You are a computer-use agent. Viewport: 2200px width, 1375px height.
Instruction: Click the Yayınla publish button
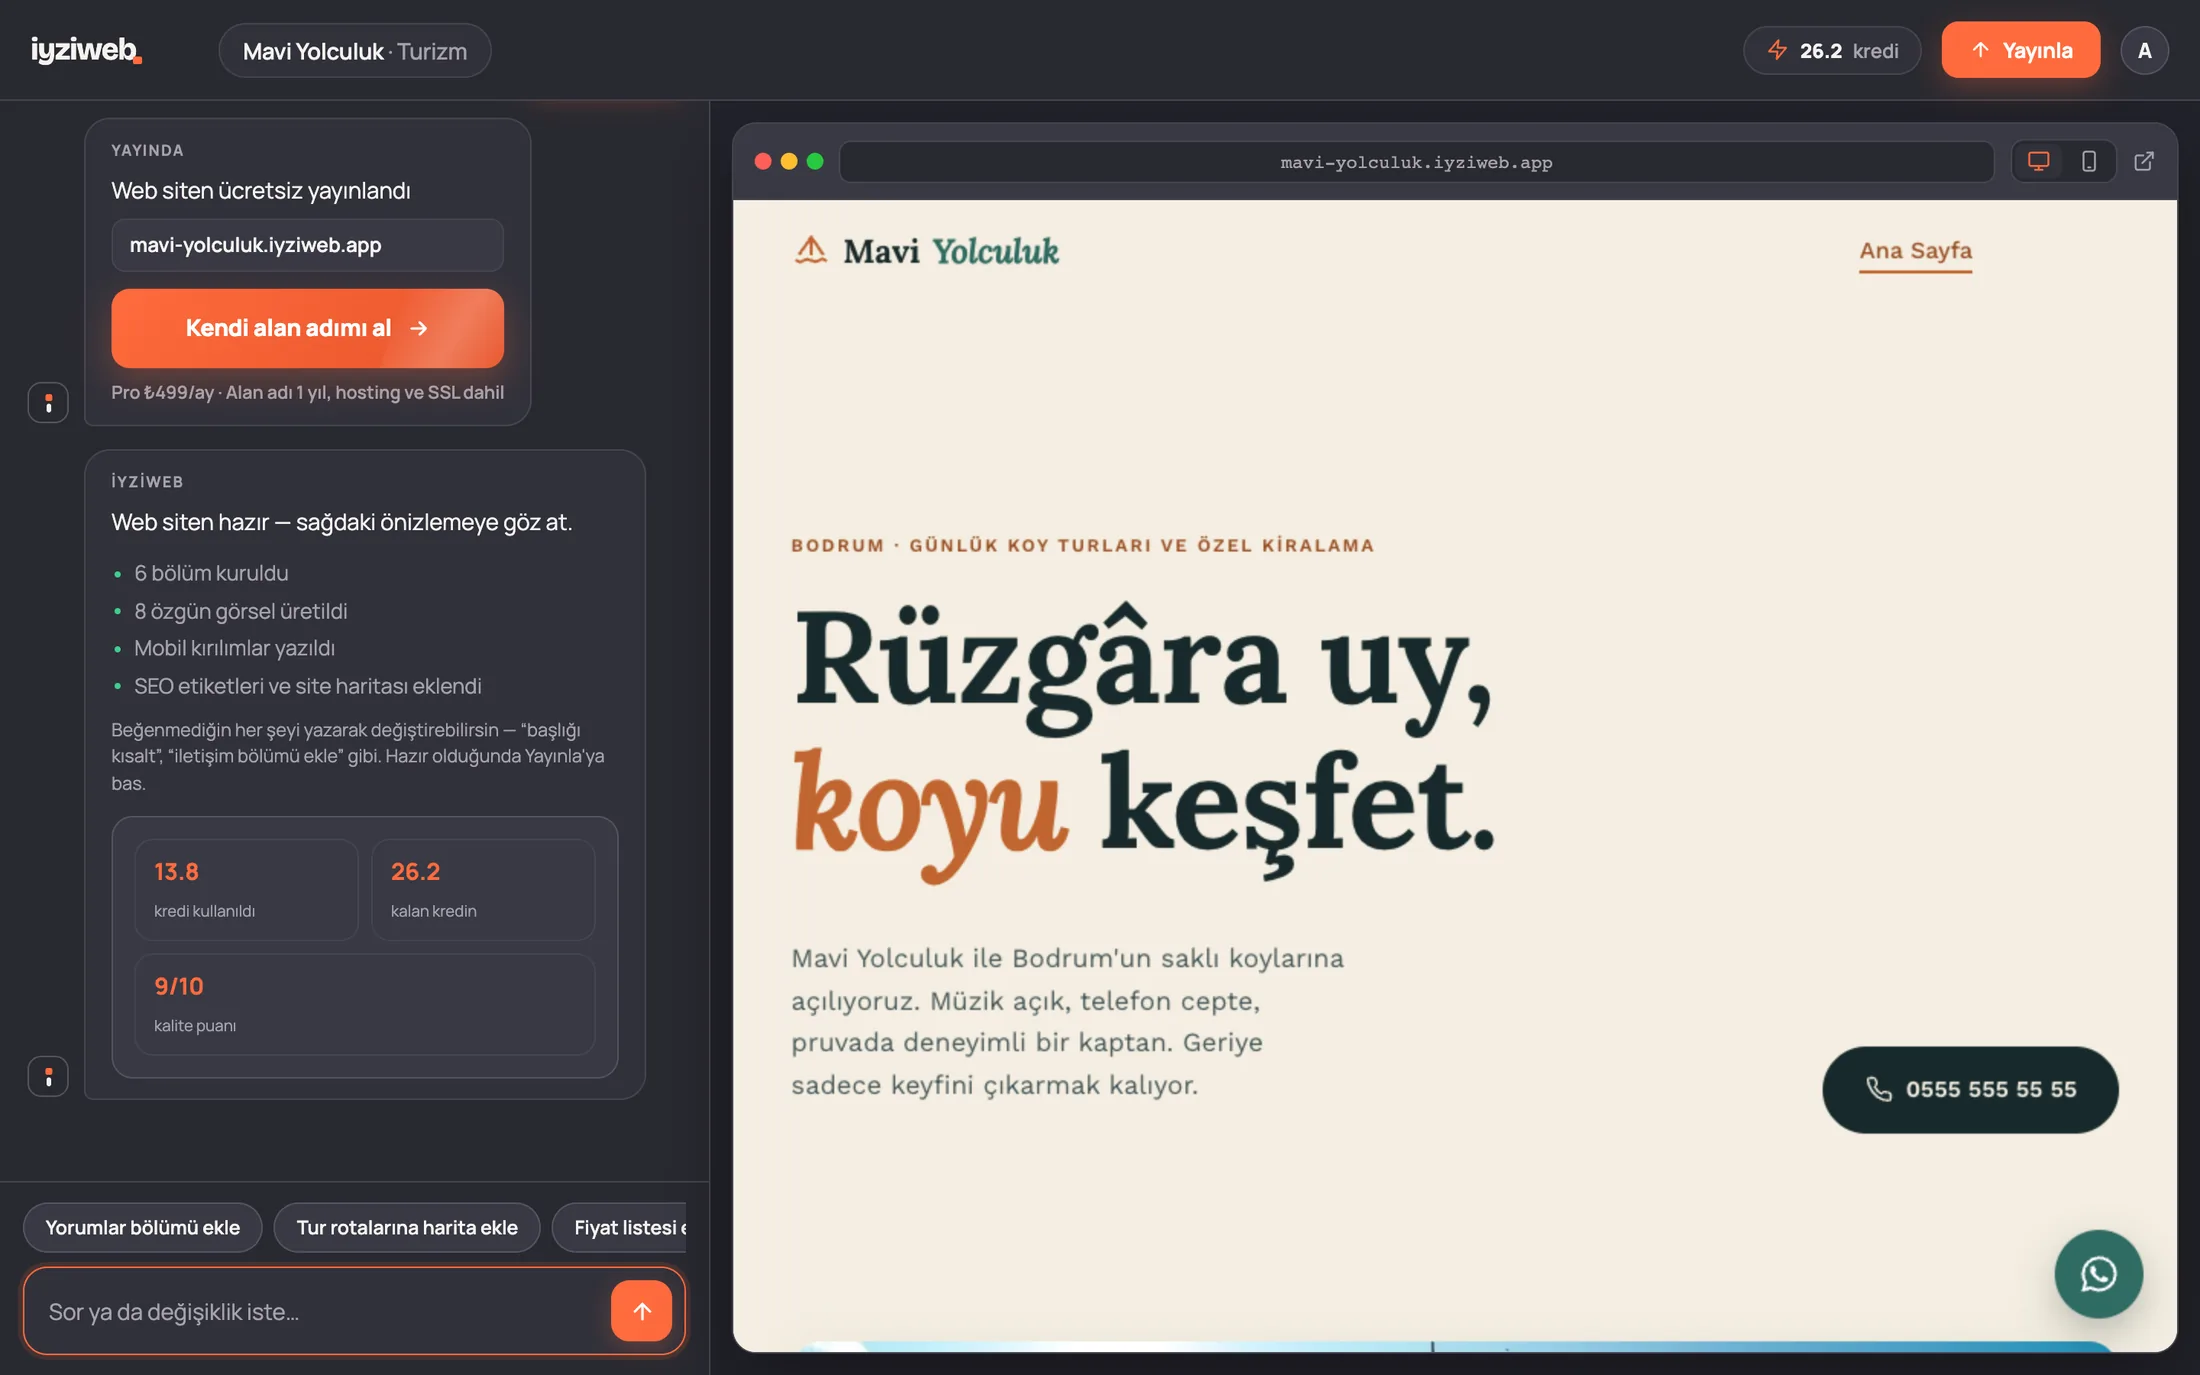[2021, 50]
